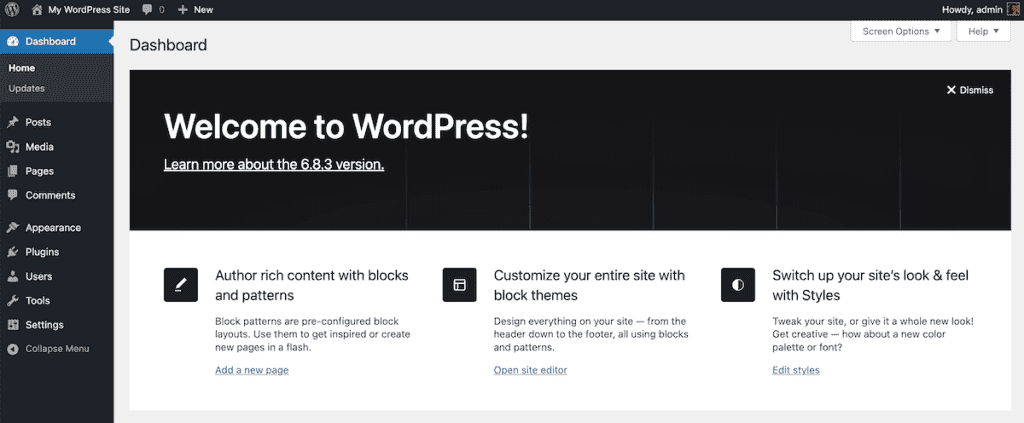Click the Comments speech bubble sidebar icon
The width and height of the screenshot is (1024, 423).
pyautogui.click(x=12, y=195)
